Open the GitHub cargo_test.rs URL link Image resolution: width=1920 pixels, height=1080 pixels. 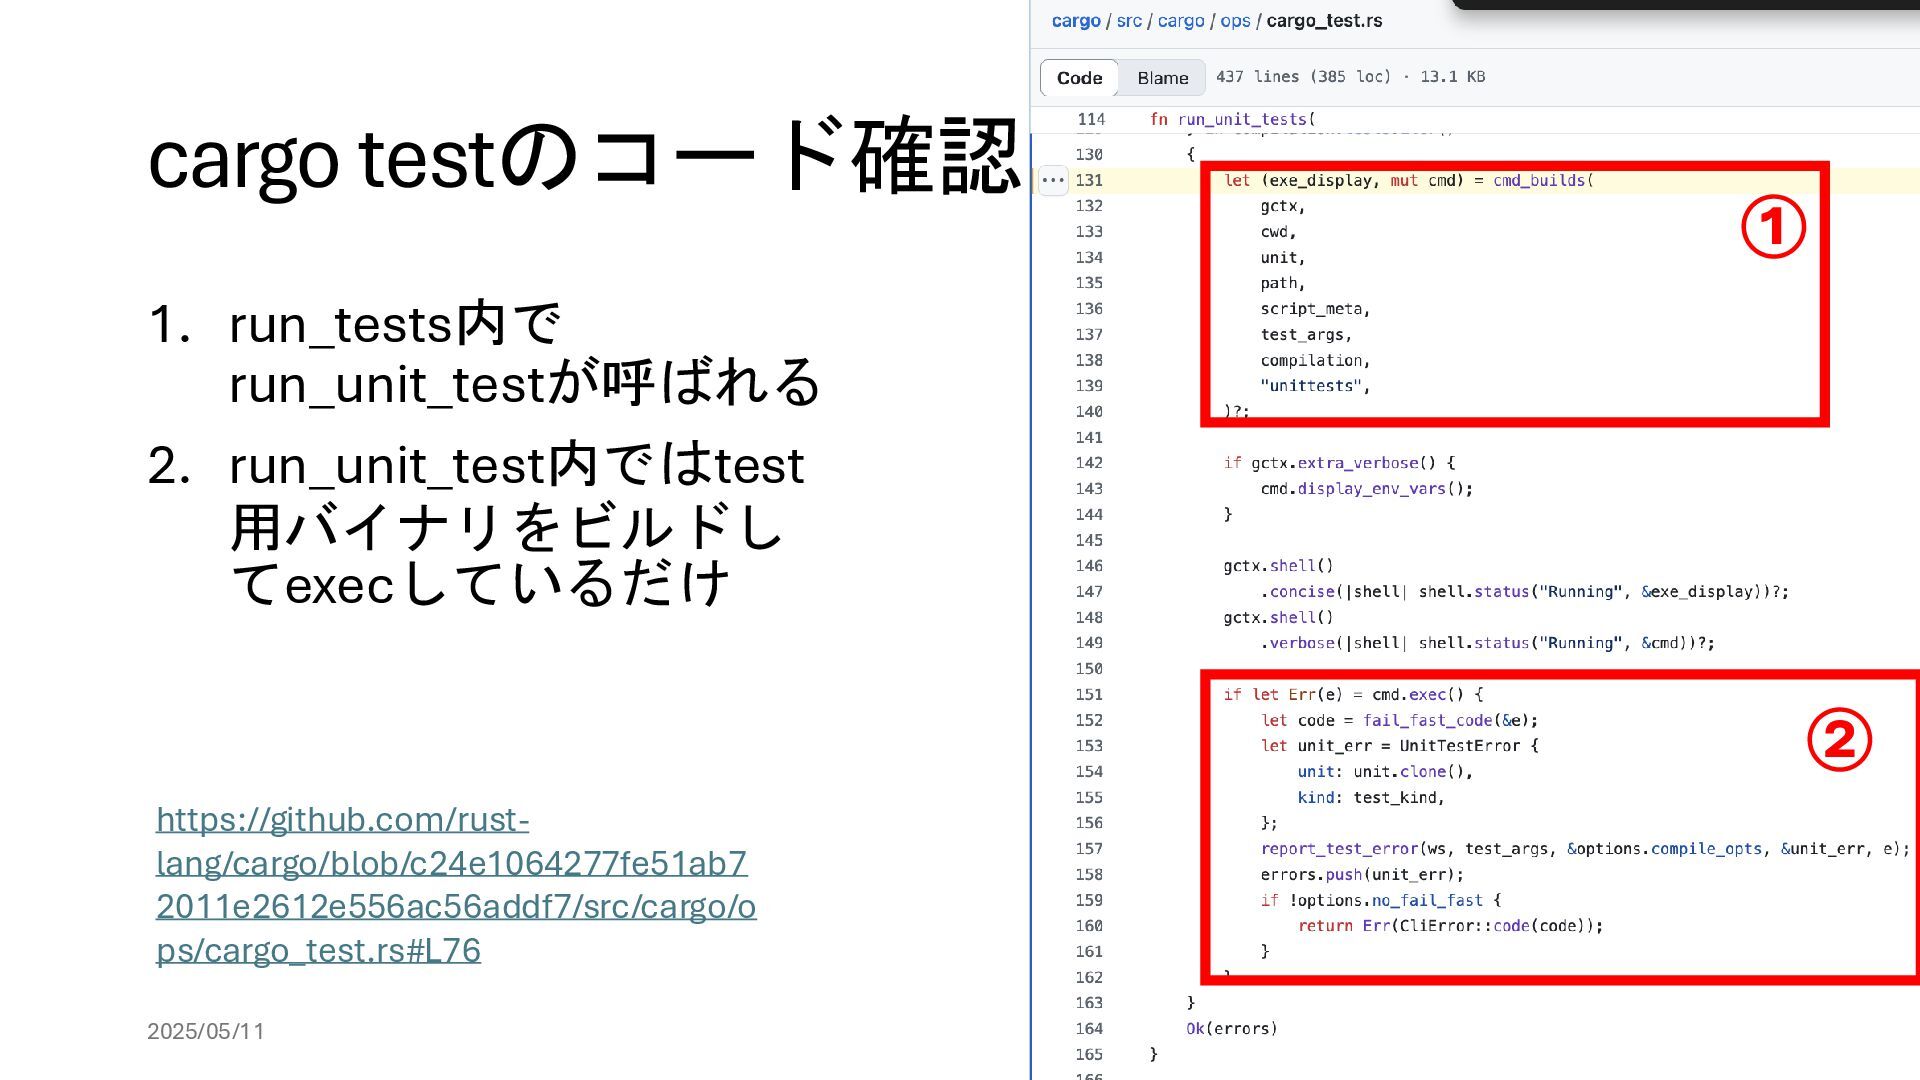[x=456, y=885]
